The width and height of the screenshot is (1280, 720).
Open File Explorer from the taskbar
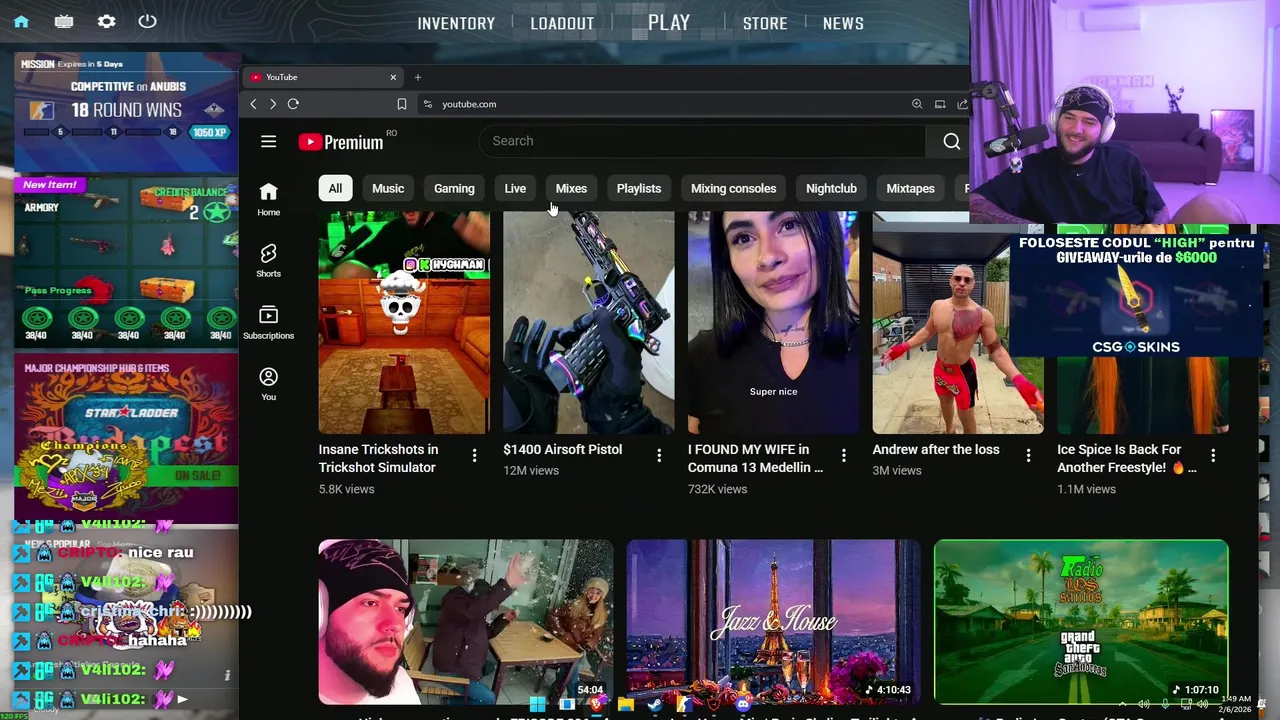pyautogui.click(x=626, y=703)
